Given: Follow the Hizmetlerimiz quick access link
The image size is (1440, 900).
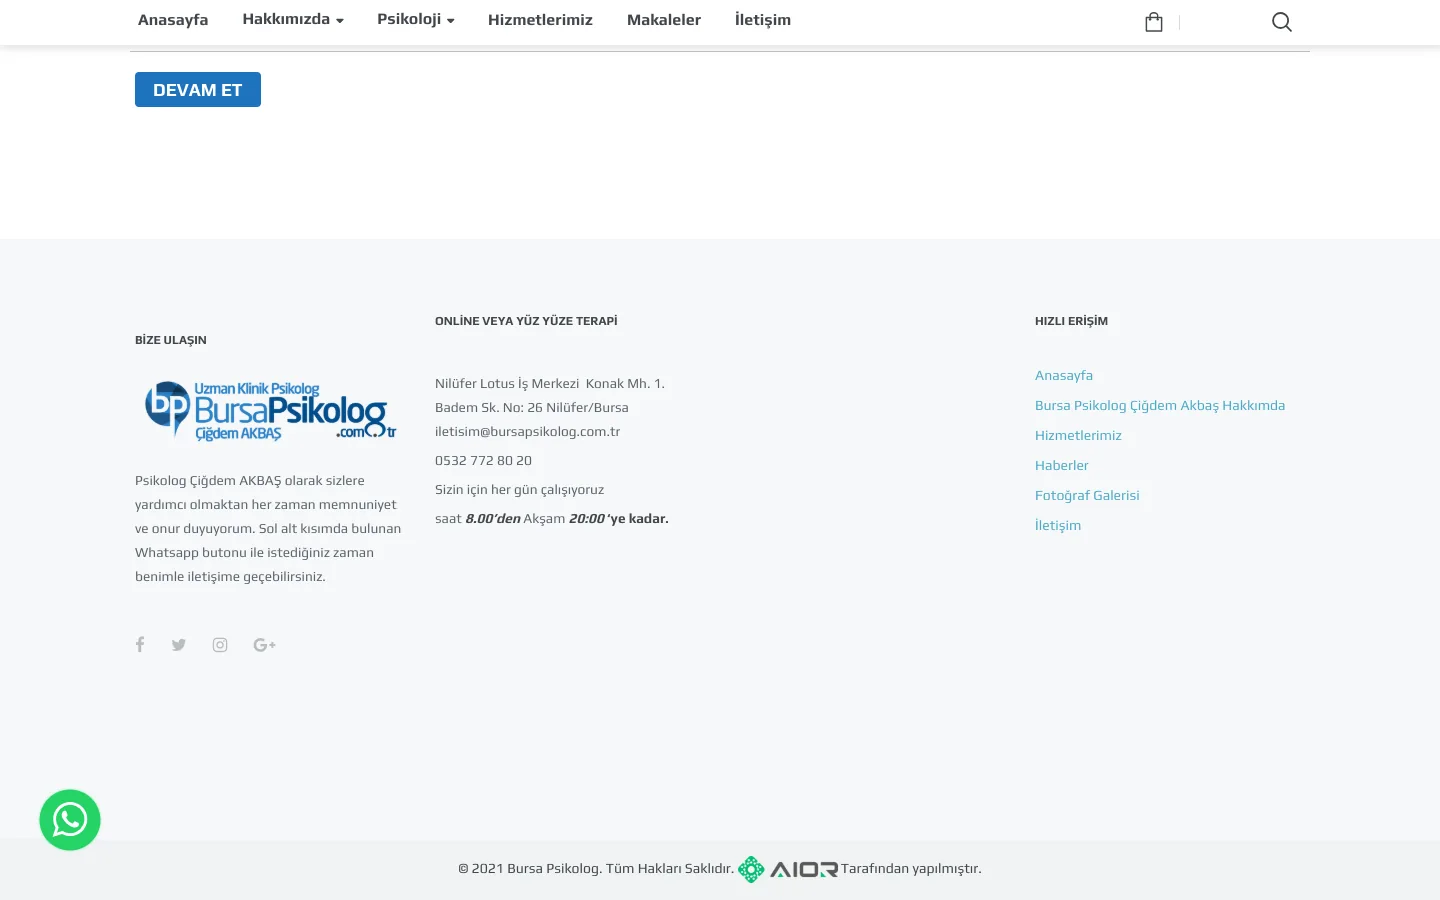Looking at the screenshot, I should 1078,436.
